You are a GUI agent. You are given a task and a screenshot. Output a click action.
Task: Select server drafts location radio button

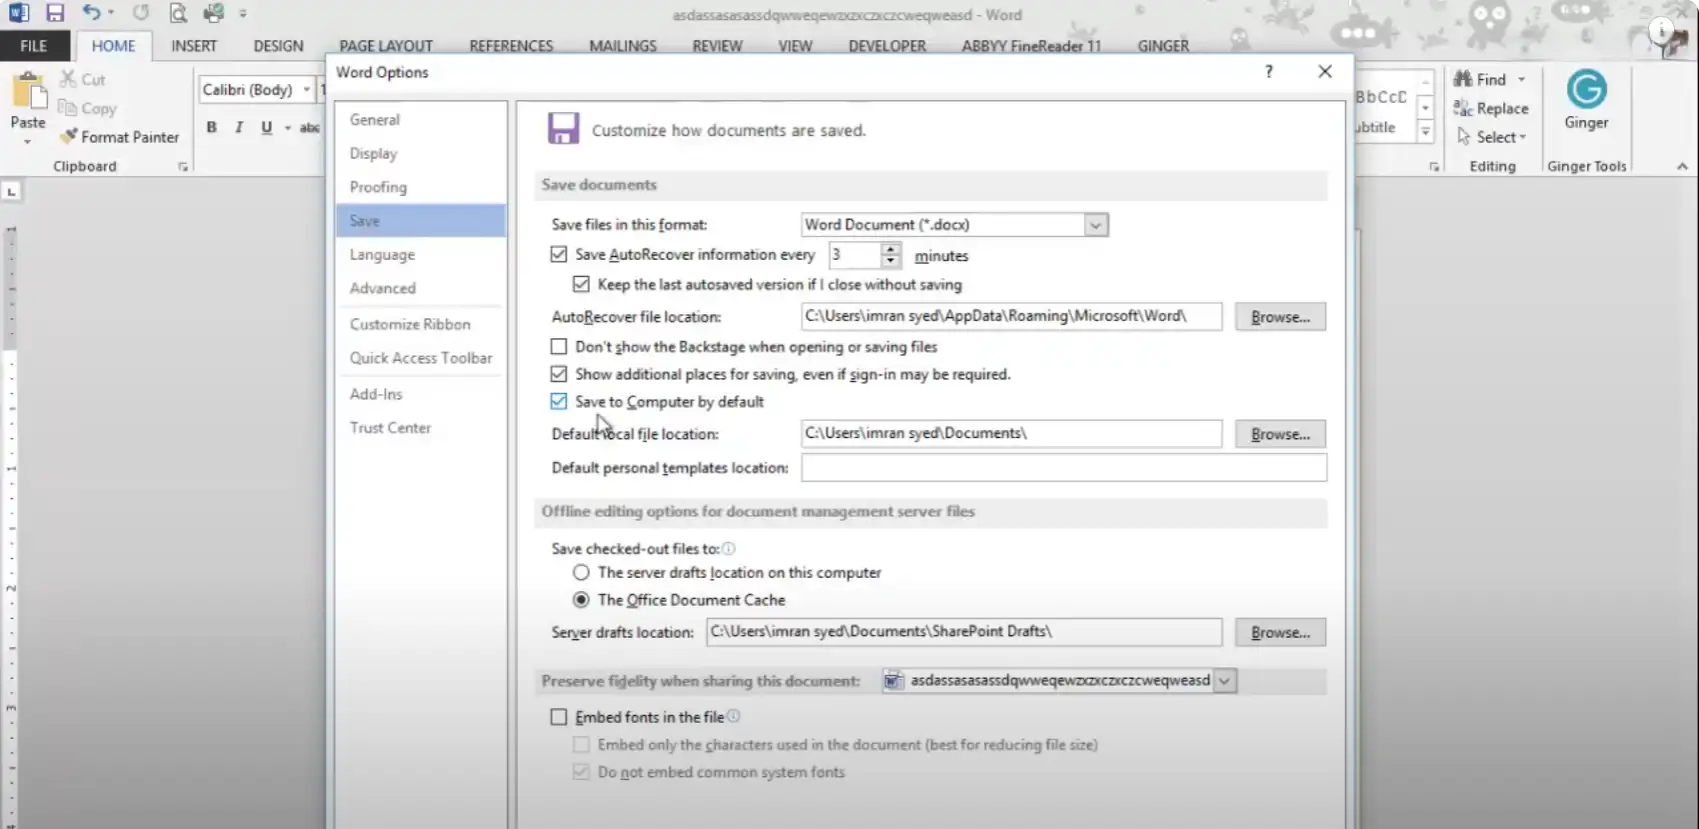[x=581, y=573]
